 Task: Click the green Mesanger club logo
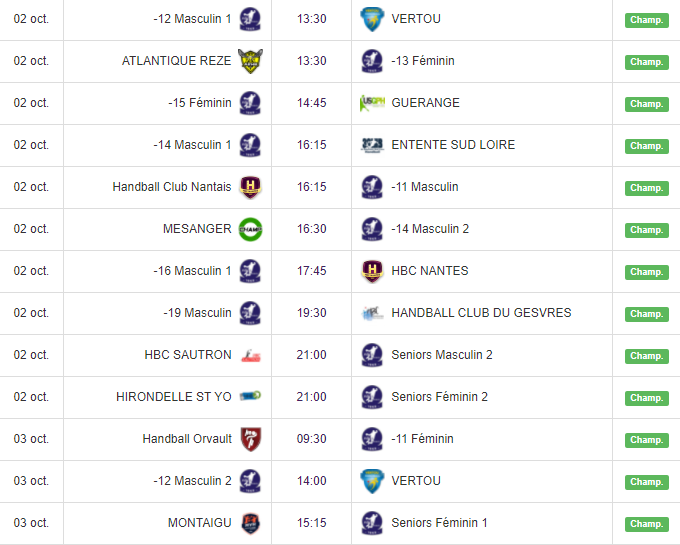click(x=250, y=229)
